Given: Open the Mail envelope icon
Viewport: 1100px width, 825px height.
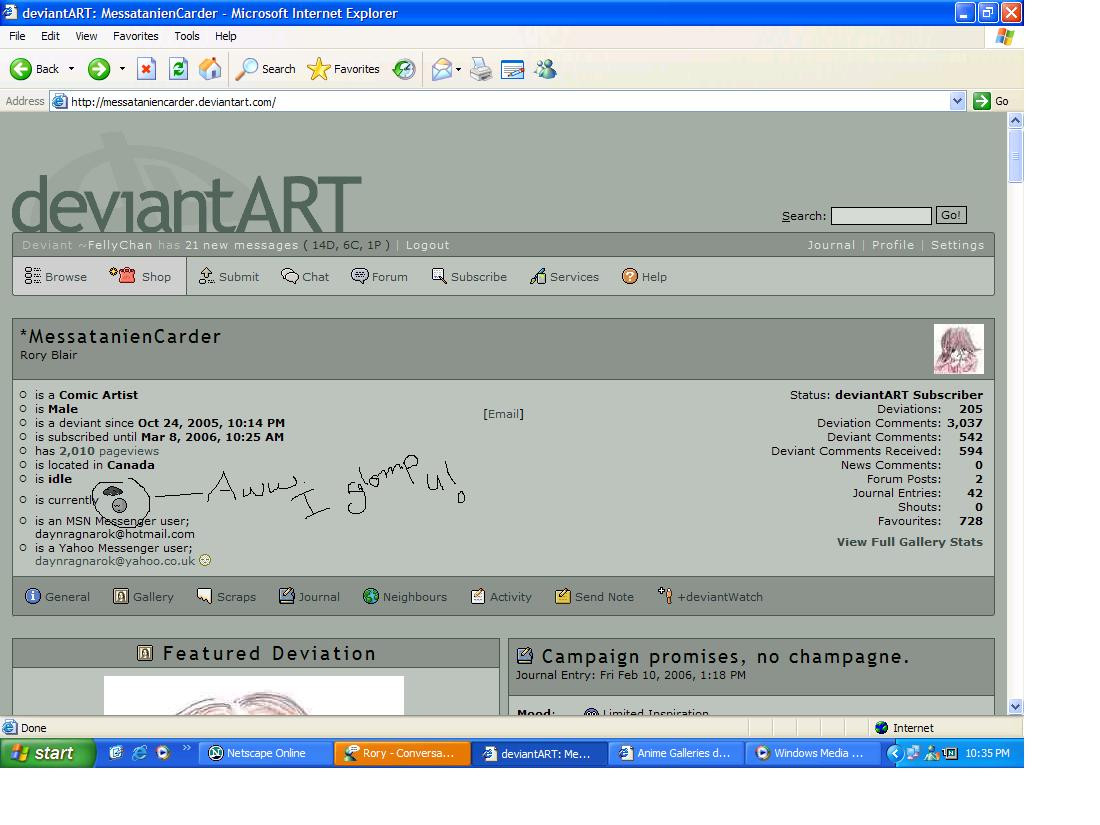Looking at the screenshot, I should point(441,69).
